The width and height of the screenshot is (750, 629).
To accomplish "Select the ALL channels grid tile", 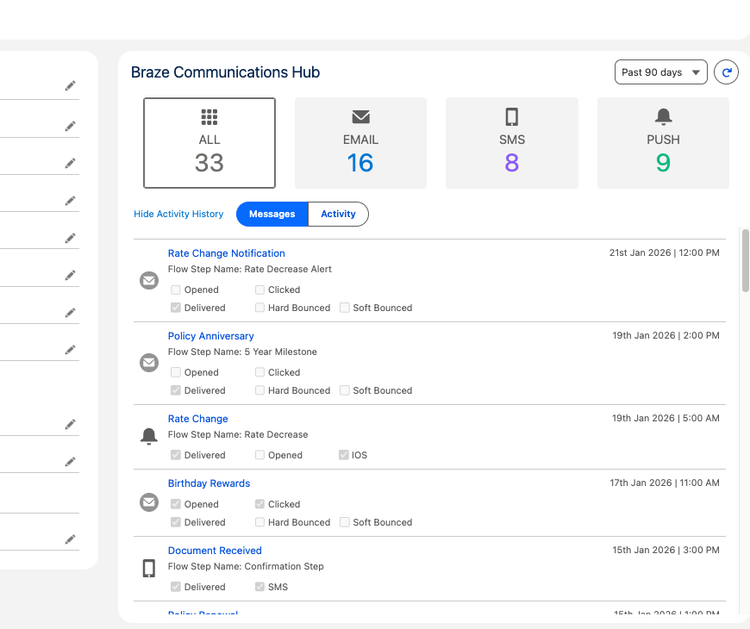I will click(x=209, y=143).
